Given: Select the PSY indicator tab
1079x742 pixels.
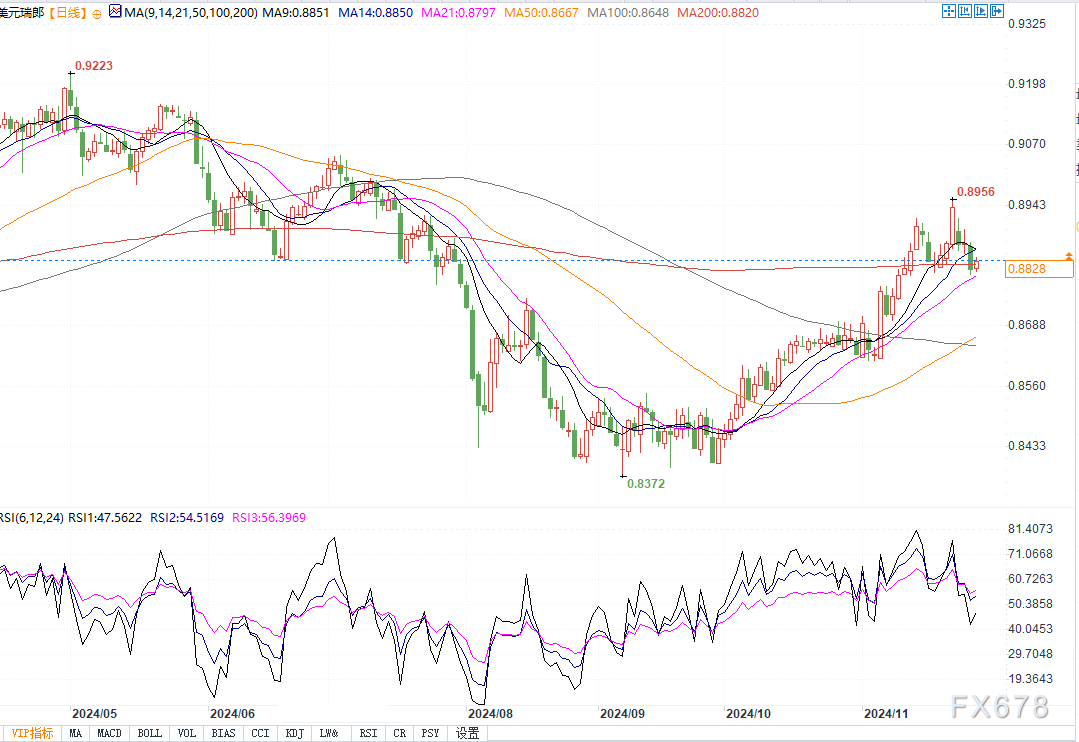Looking at the screenshot, I should (429, 733).
